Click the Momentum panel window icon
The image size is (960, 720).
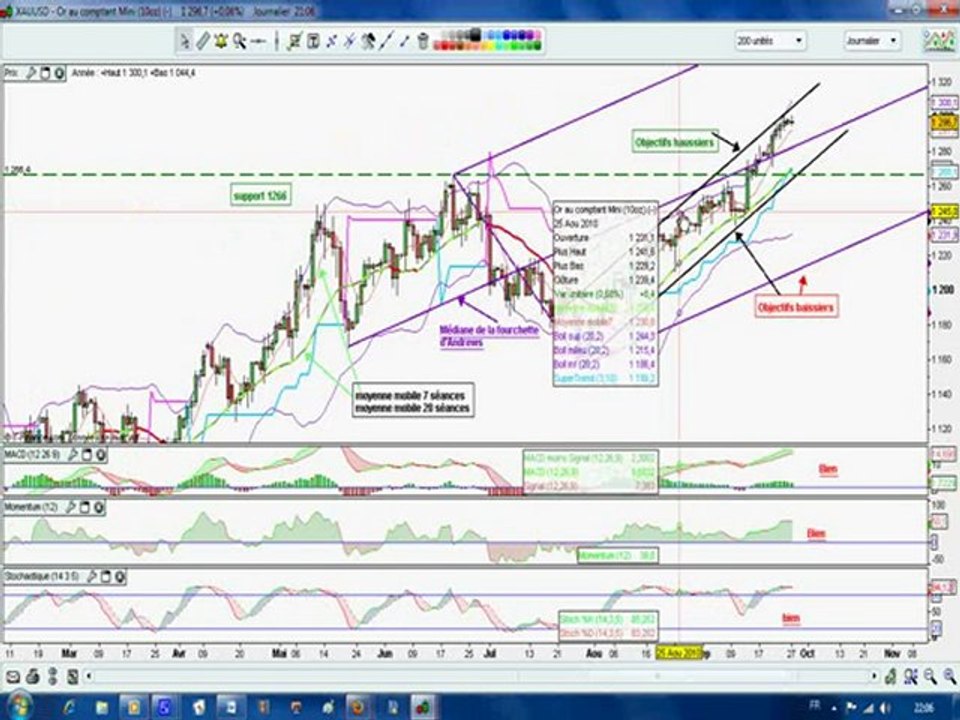pyautogui.click(x=85, y=508)
